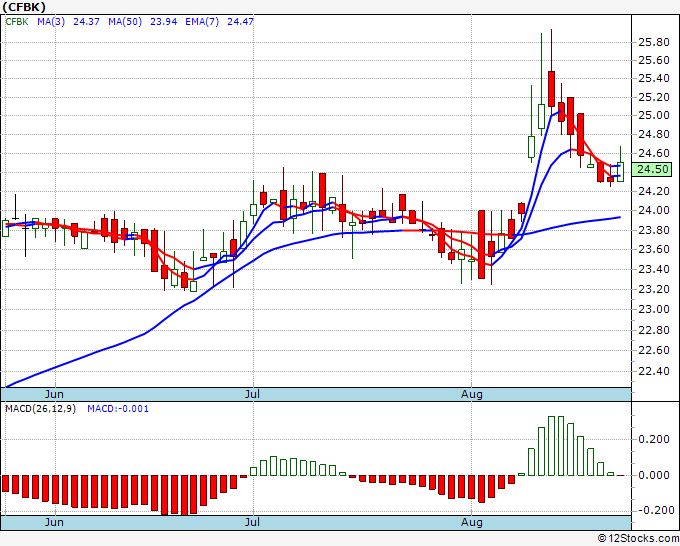
Task: Click the 24.60 price axis label
Action: point(654,154)
